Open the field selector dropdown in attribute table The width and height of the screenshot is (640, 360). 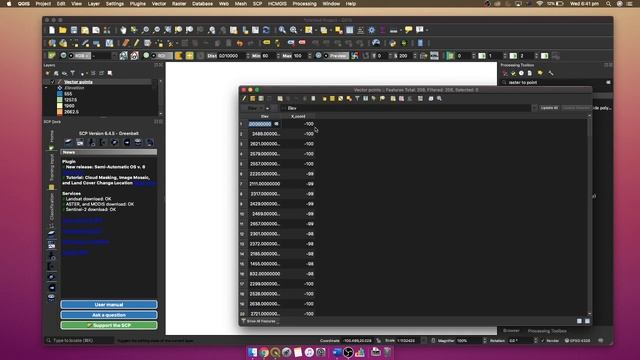click(x=256, y=108)
